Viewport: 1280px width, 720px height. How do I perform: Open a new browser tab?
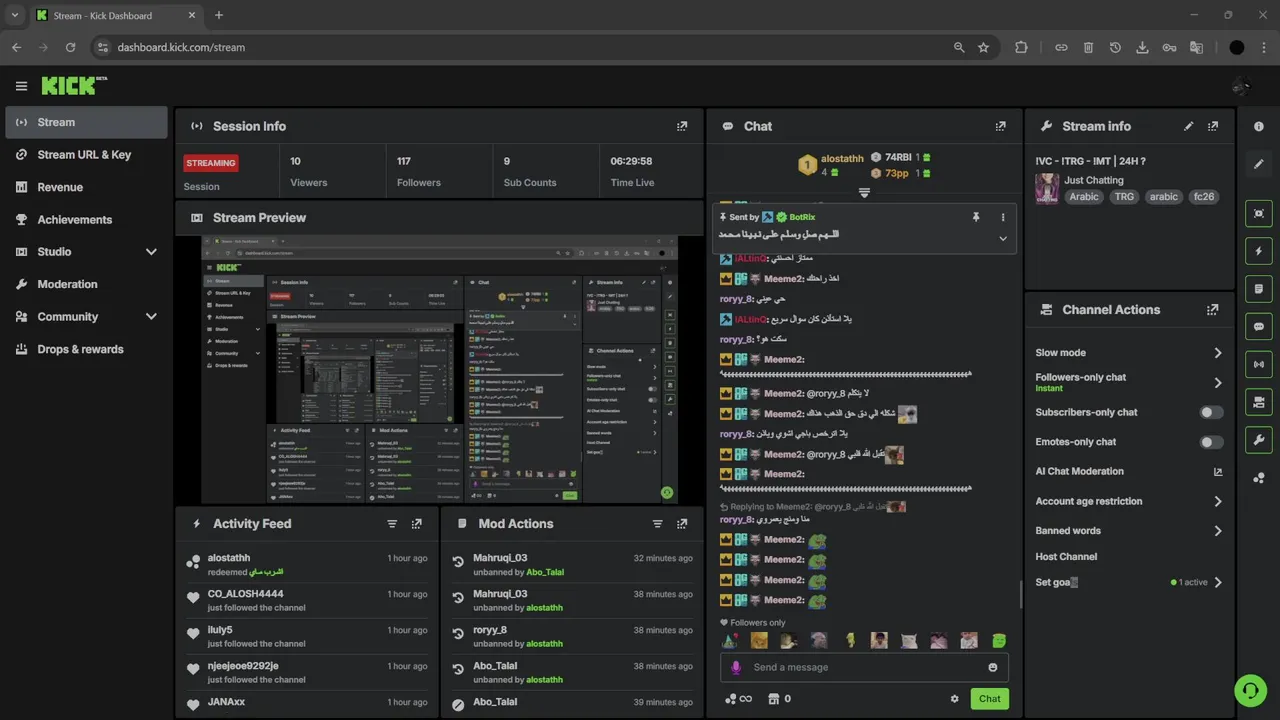(x=219, y=15)
